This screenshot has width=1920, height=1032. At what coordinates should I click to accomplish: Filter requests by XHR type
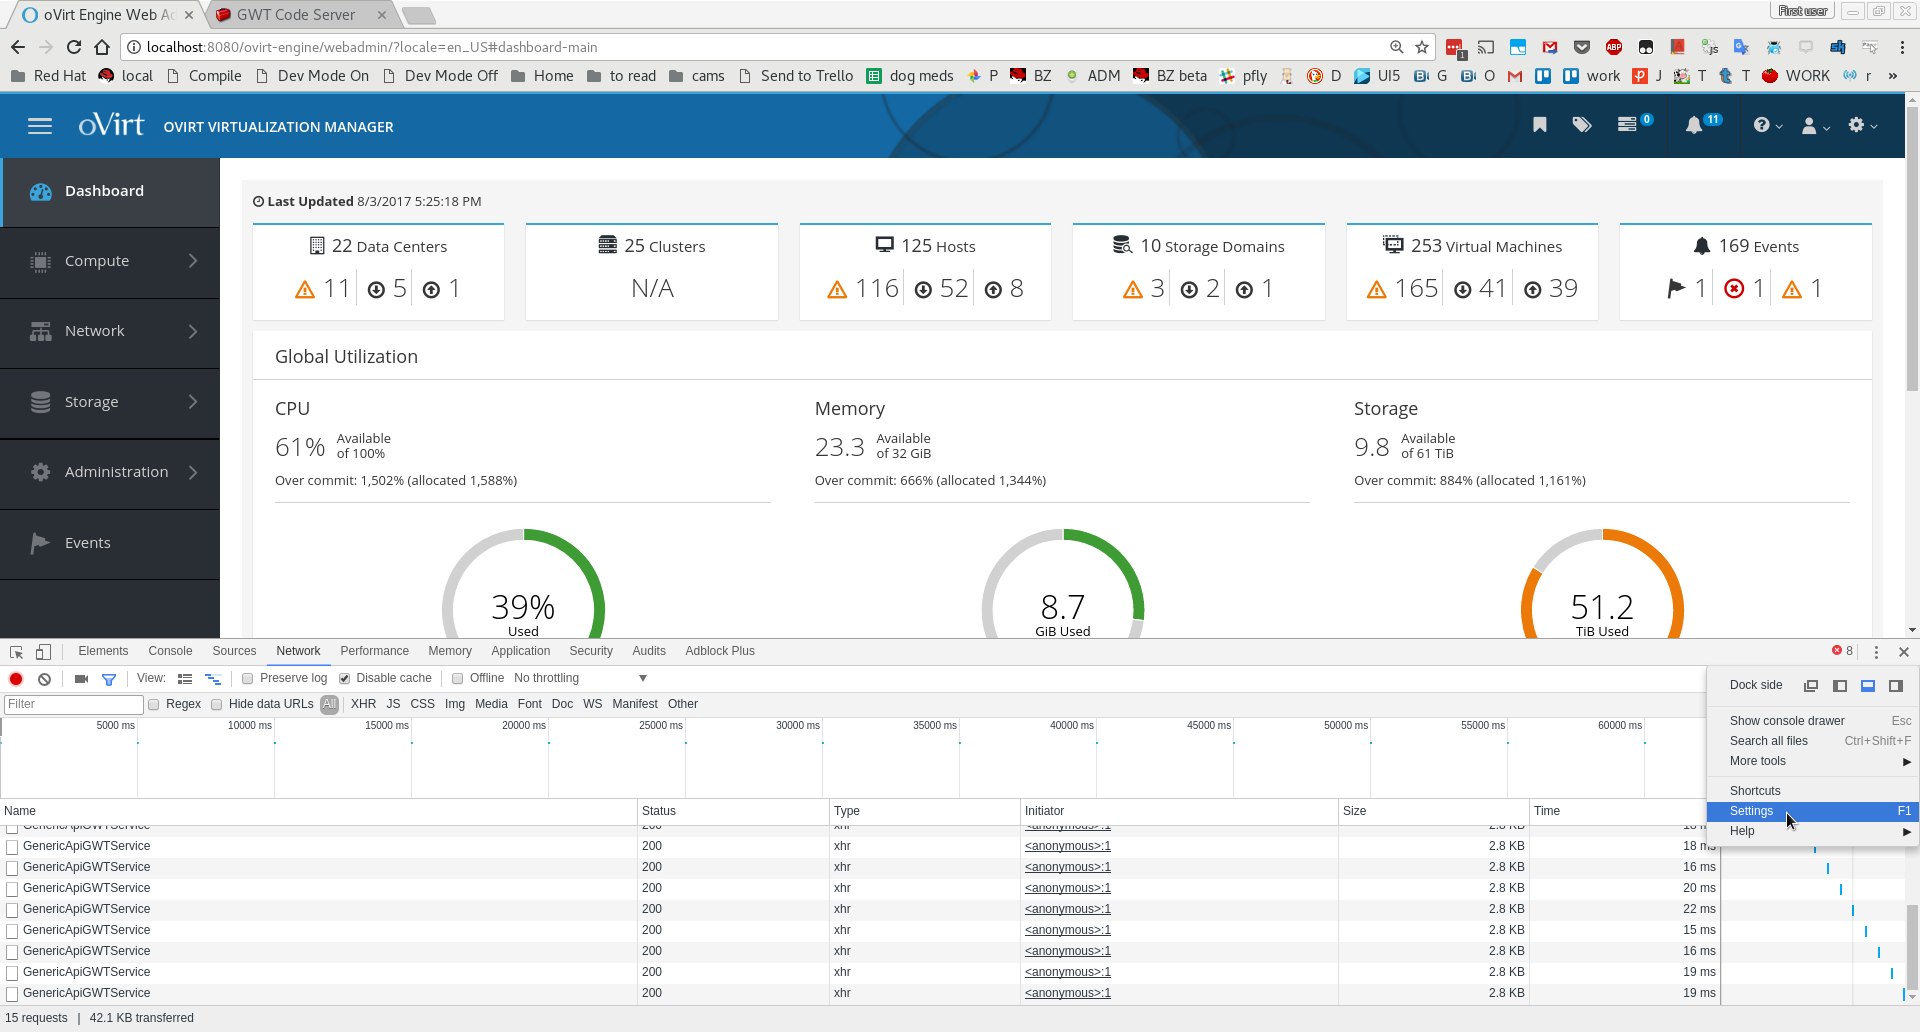coord(363,704)
